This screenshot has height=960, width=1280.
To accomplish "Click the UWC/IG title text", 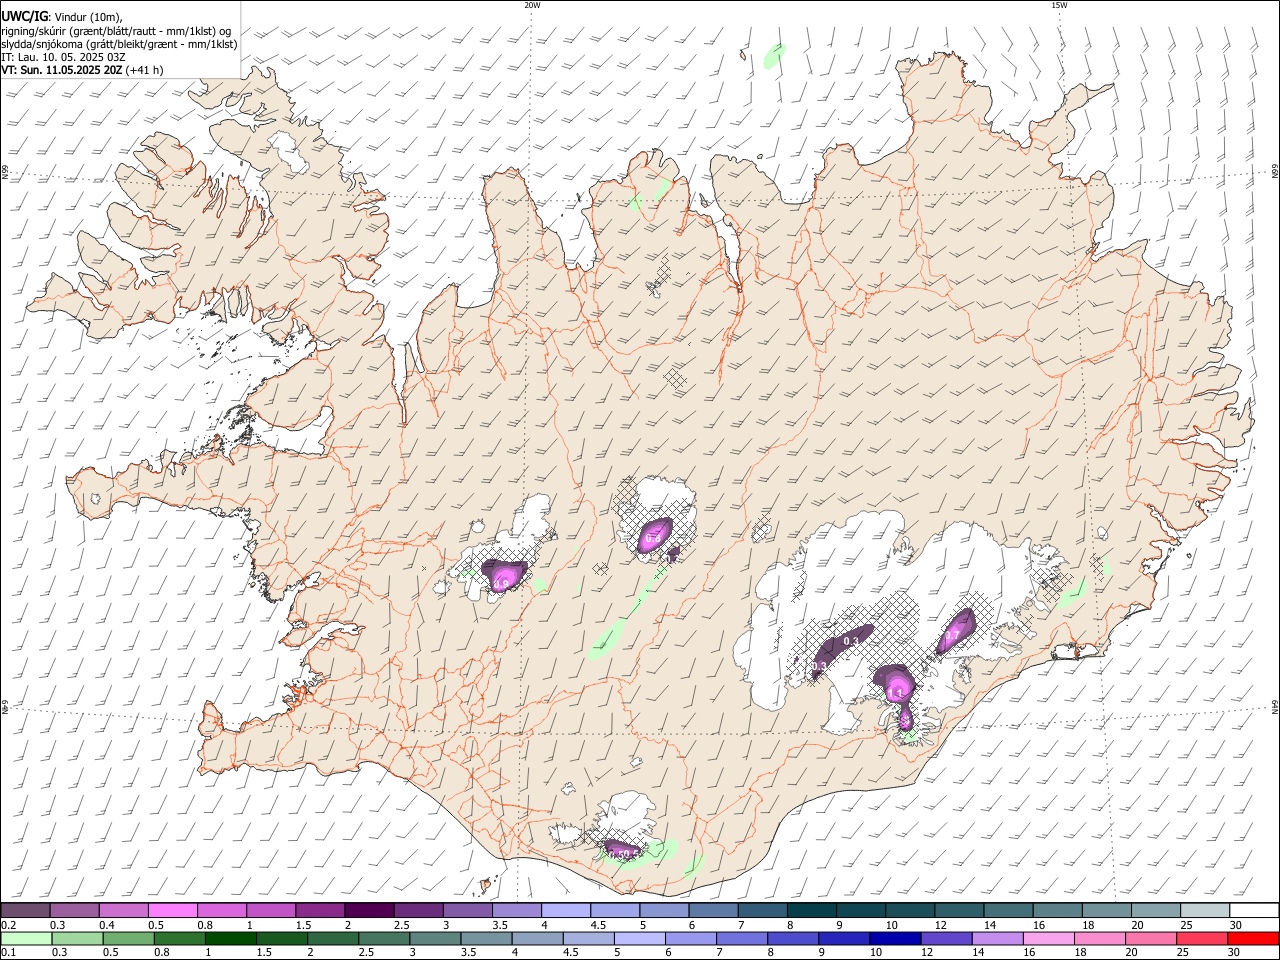I will coord(24,17).
